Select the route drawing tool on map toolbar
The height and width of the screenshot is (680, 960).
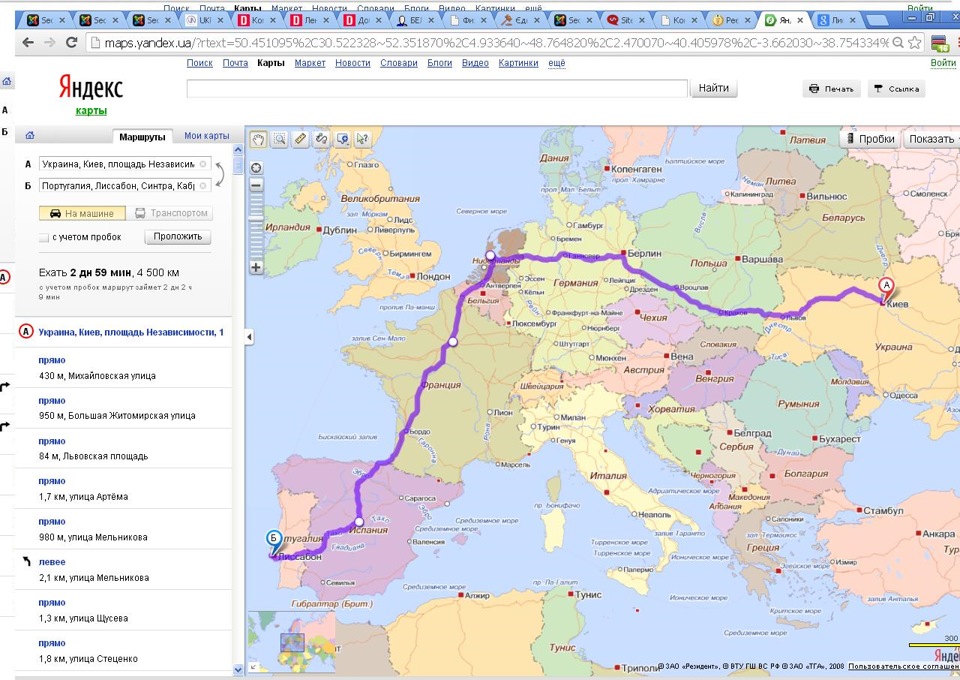(321, 140)
